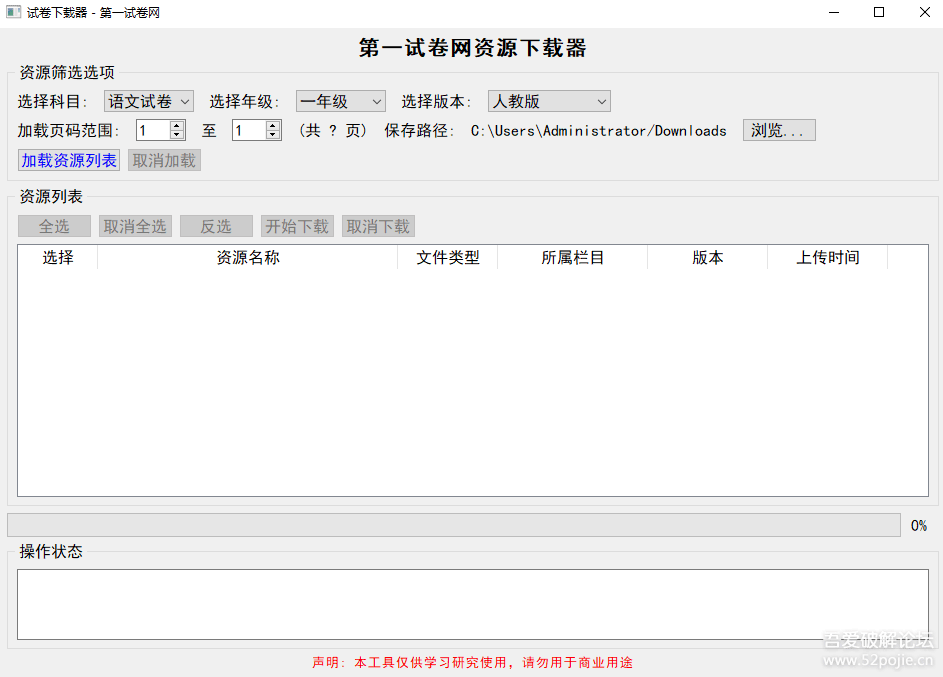The height and width of the screenshot is (677, 943).
Task: Close the 试卷下载器 window
Action: pyautogui.click(x=924, y=13)
